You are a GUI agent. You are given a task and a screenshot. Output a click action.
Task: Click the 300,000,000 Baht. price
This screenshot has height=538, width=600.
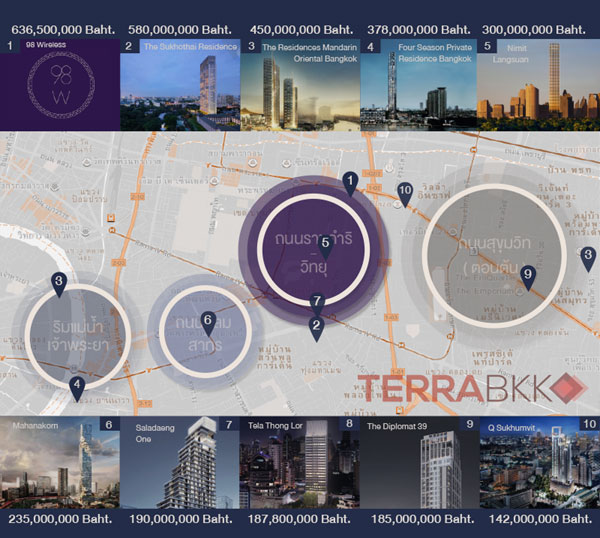coord(534,29)
